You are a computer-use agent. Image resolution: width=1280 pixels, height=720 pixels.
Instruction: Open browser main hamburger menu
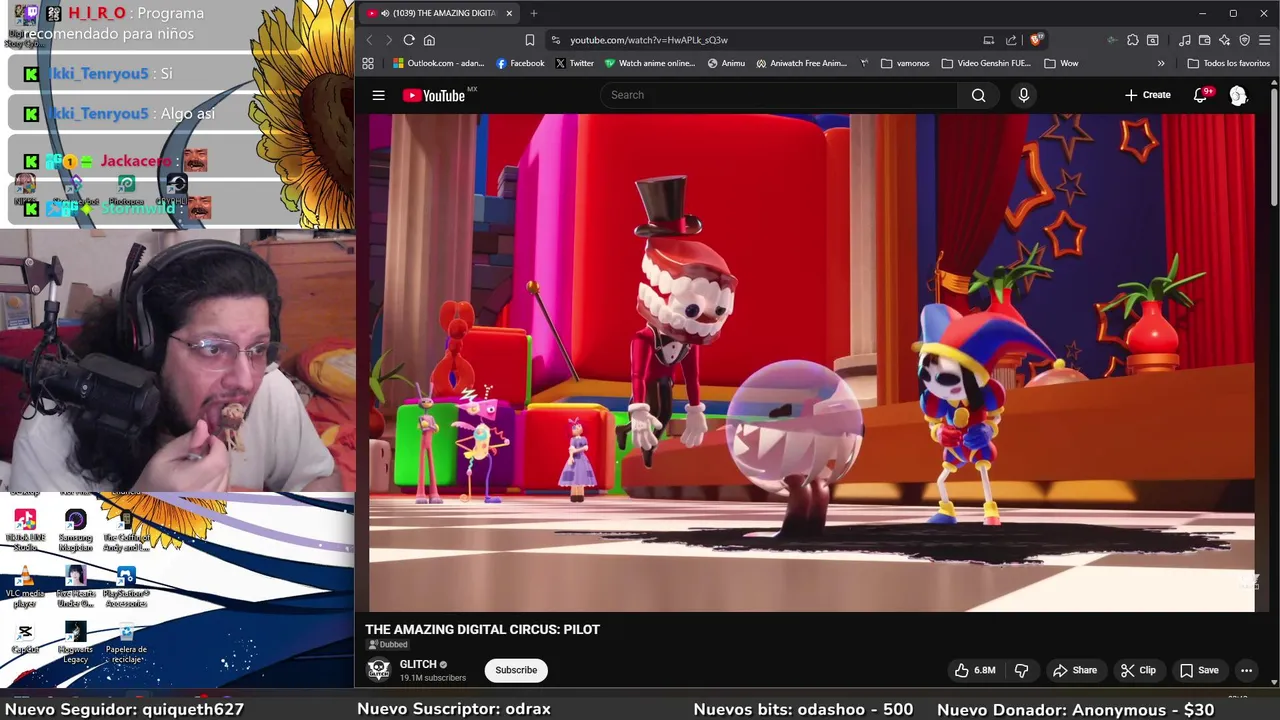click(1266, 40)
